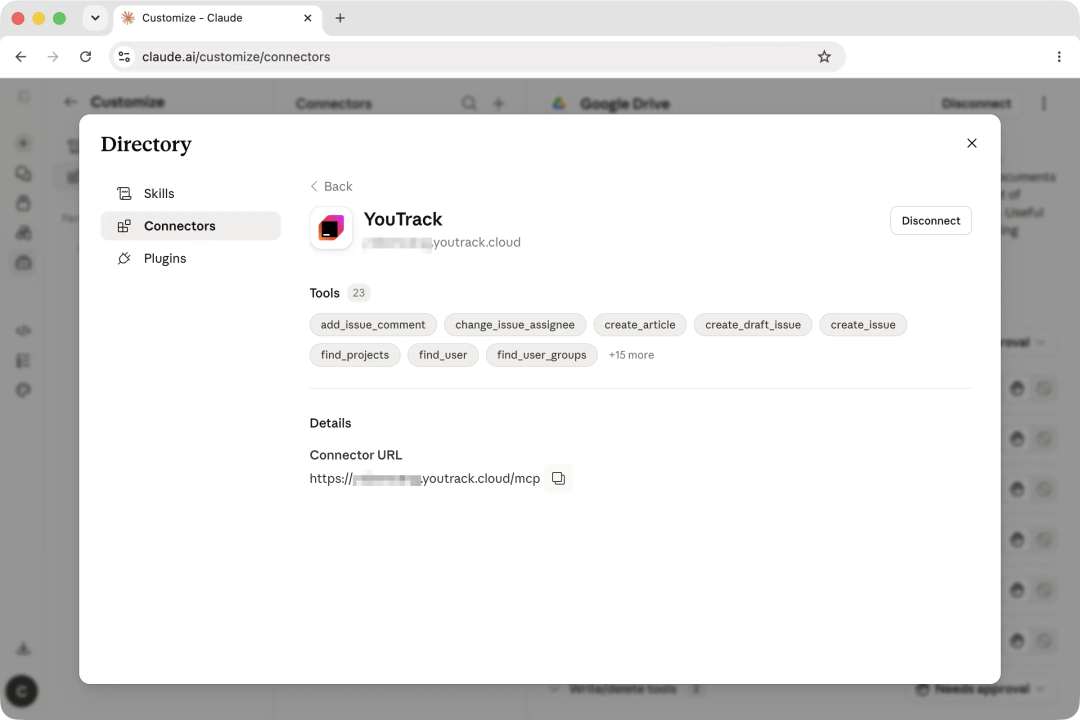
Task: Click the Tools count badge 23
Action: (x=358, y=293)
